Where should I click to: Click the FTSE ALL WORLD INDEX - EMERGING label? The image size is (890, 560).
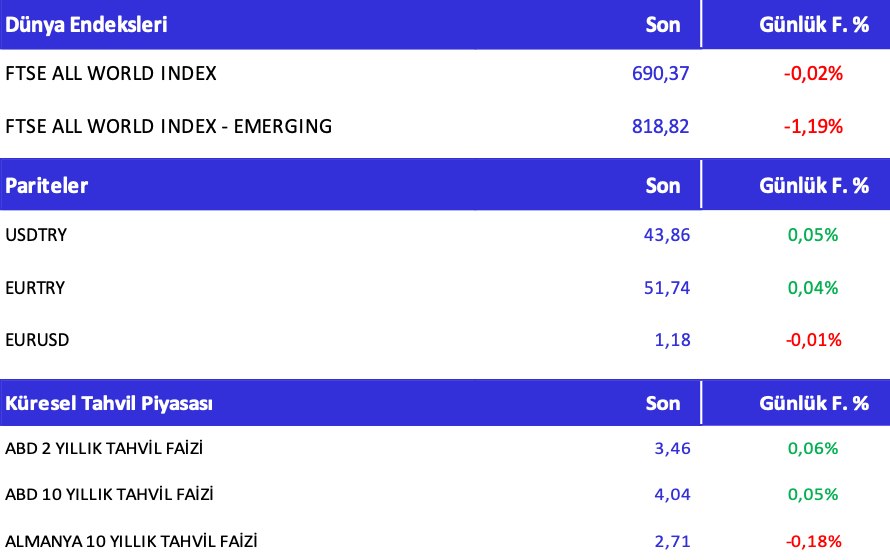tap(169, 126)
